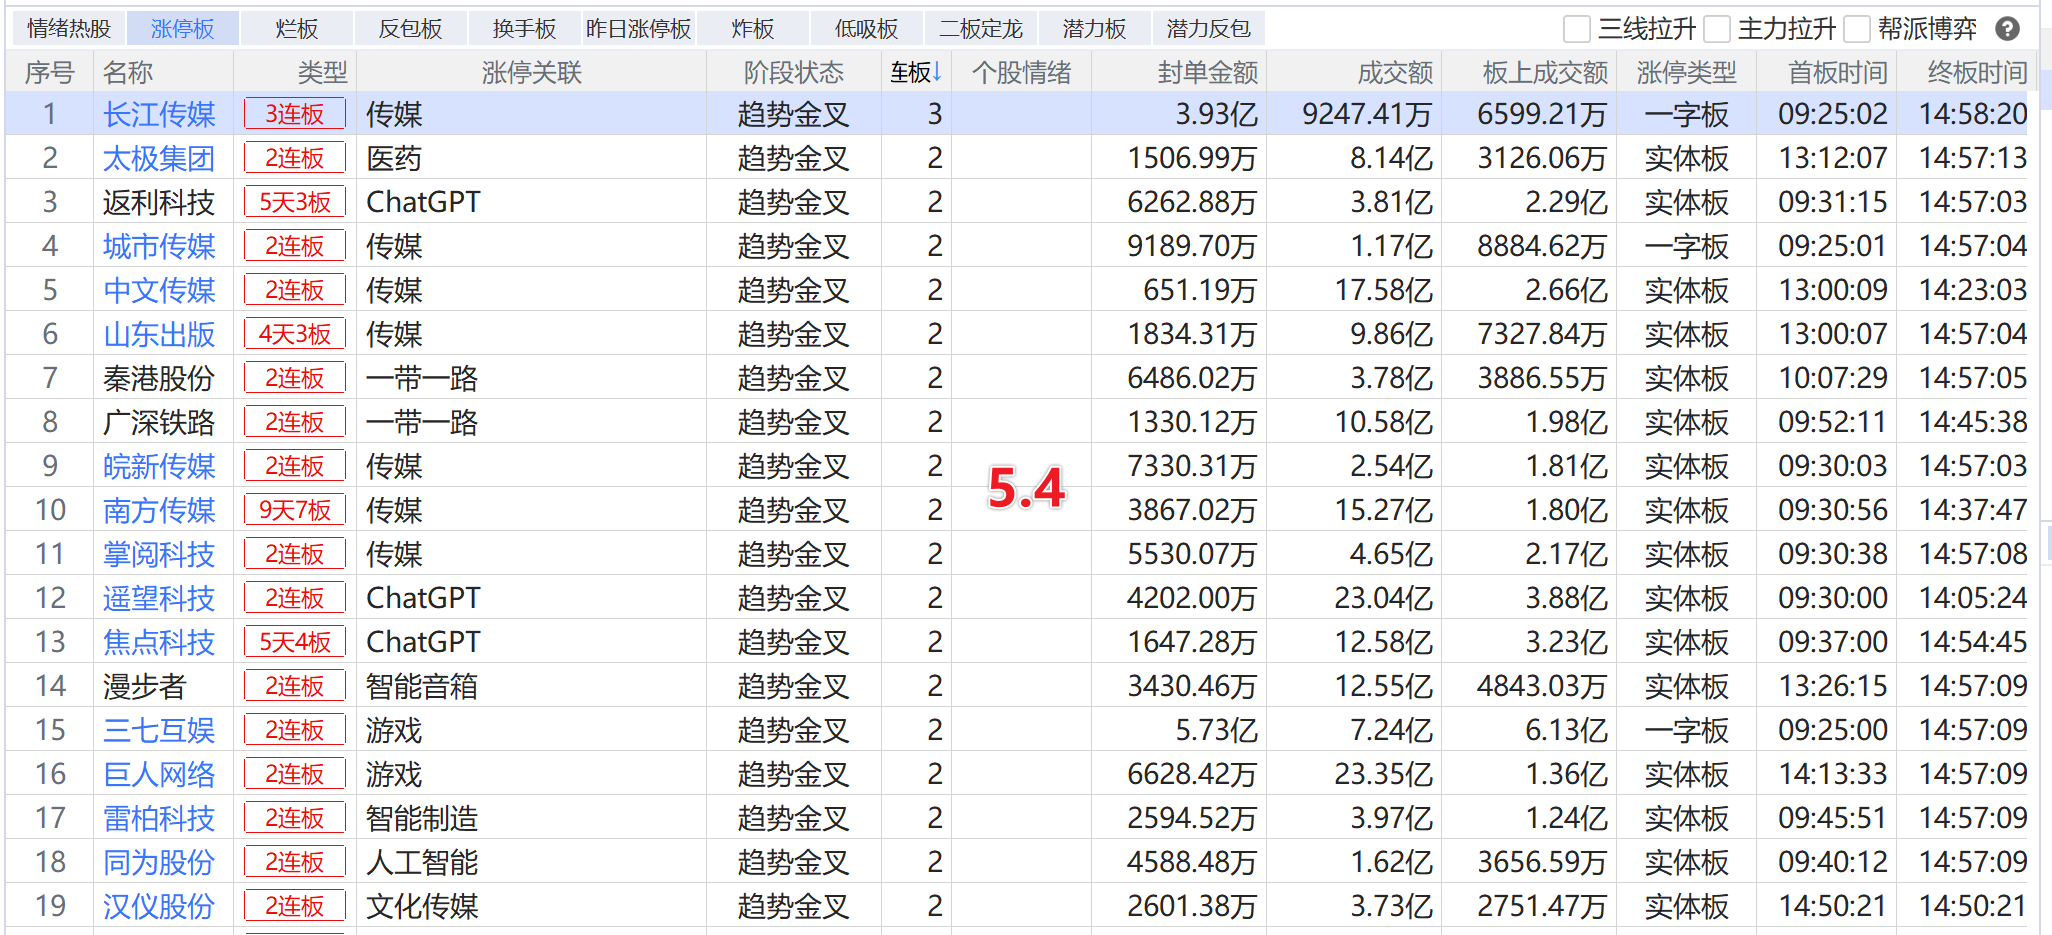The width and height of the screenshot is (2052, 935).
Task: Open the 三七互娱 stock link
Action: 159,730
